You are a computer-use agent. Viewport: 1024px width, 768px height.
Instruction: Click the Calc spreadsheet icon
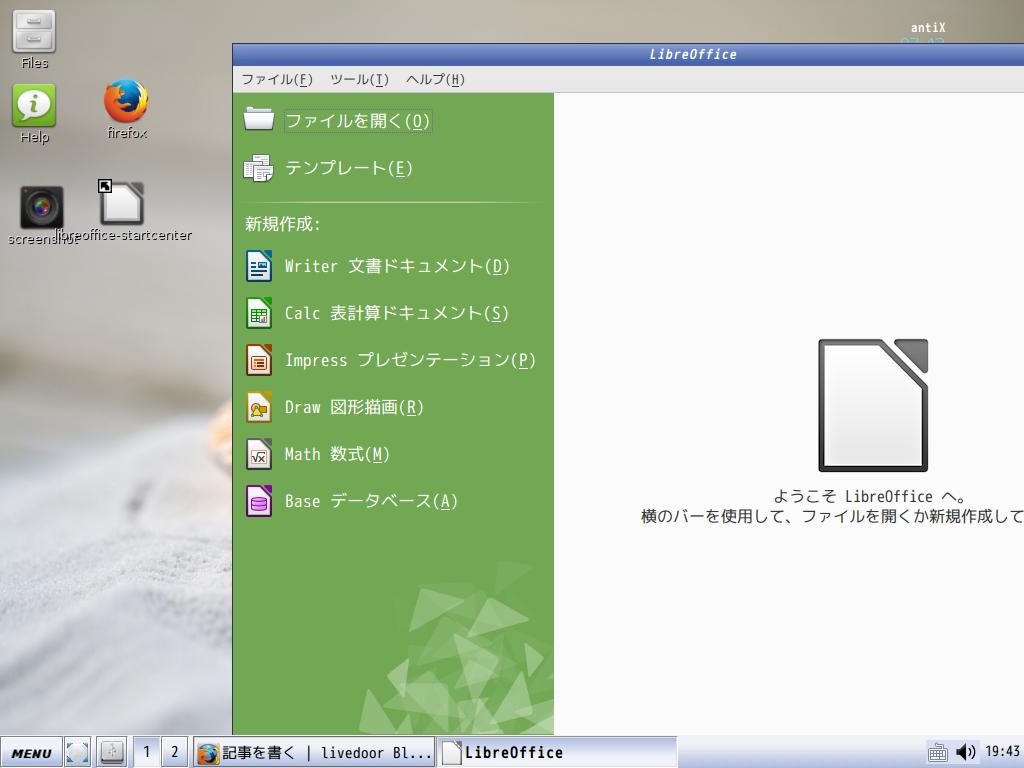point(259,313)
